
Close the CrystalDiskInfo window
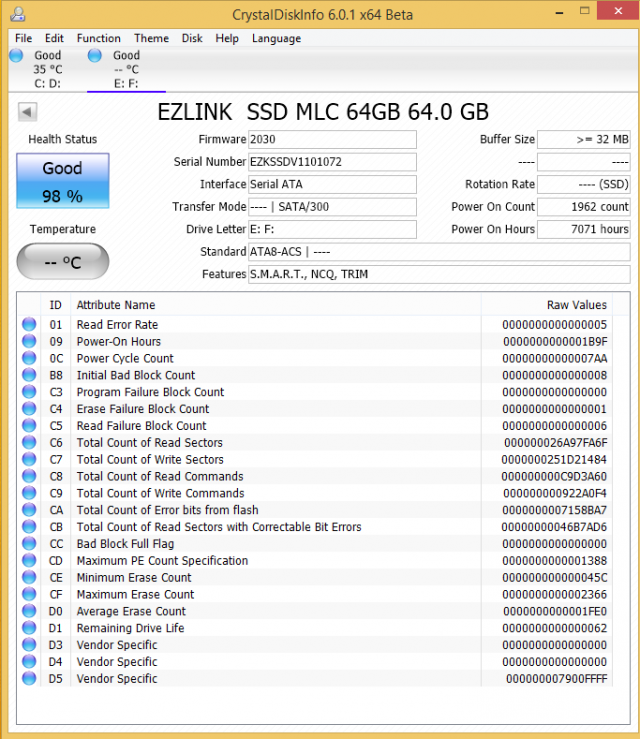(618, 11)
